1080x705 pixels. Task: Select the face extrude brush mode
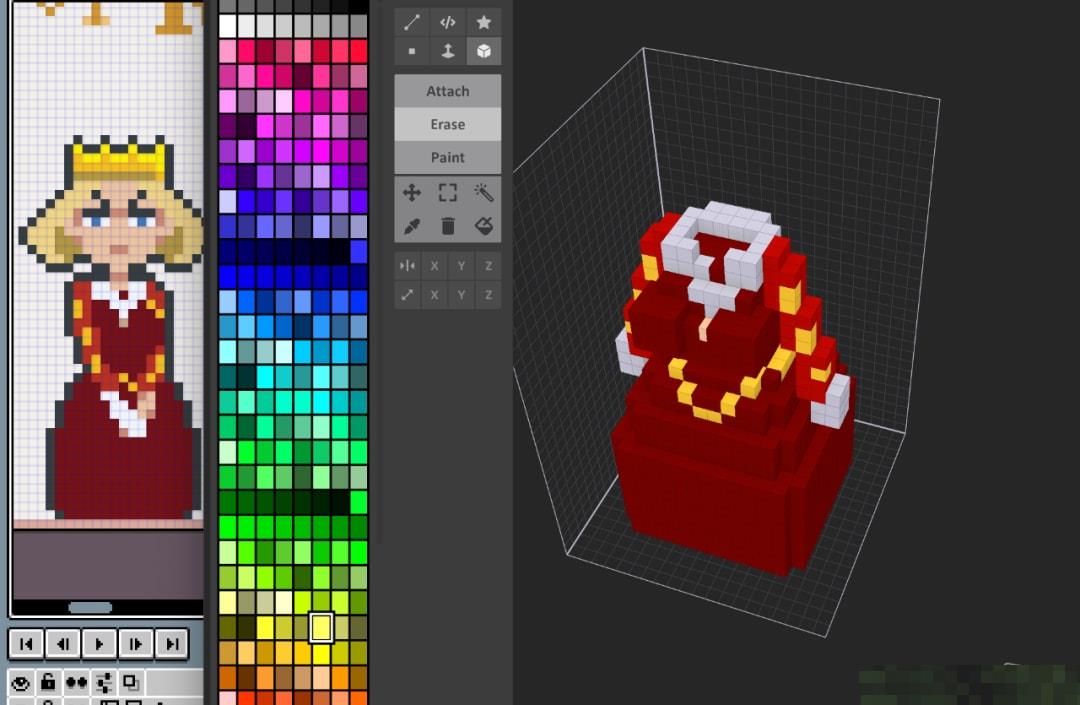click(448, 51)
